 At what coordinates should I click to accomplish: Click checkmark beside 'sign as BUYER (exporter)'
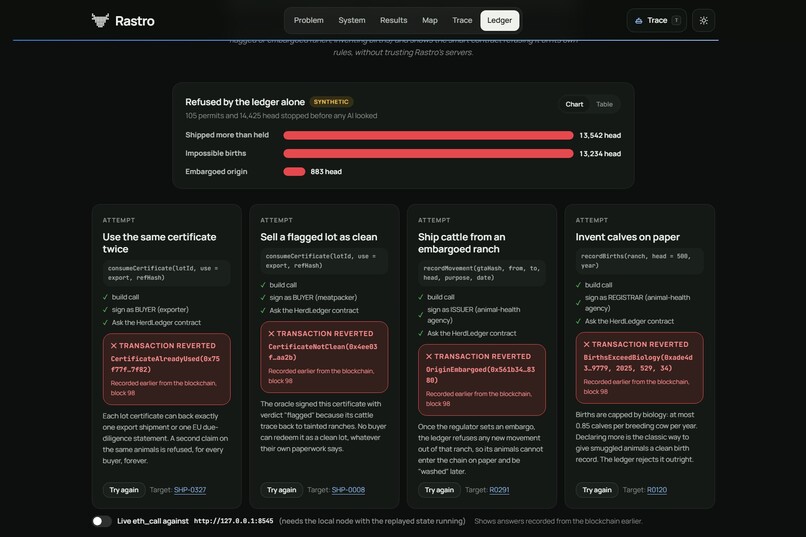pyautogui.click(x=105, y=309)
